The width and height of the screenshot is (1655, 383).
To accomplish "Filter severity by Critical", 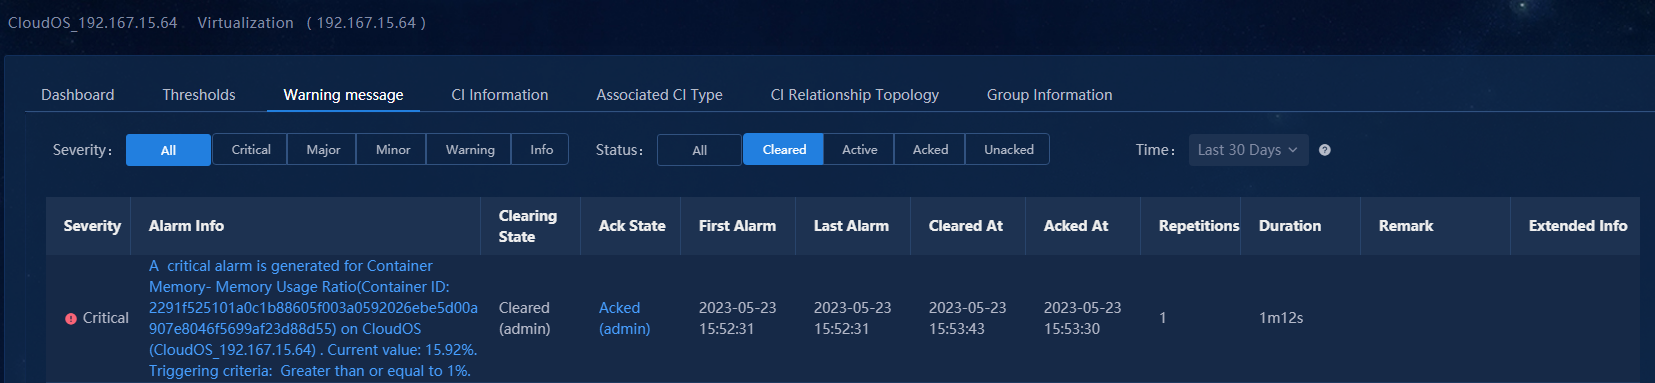I will (251, 149).
